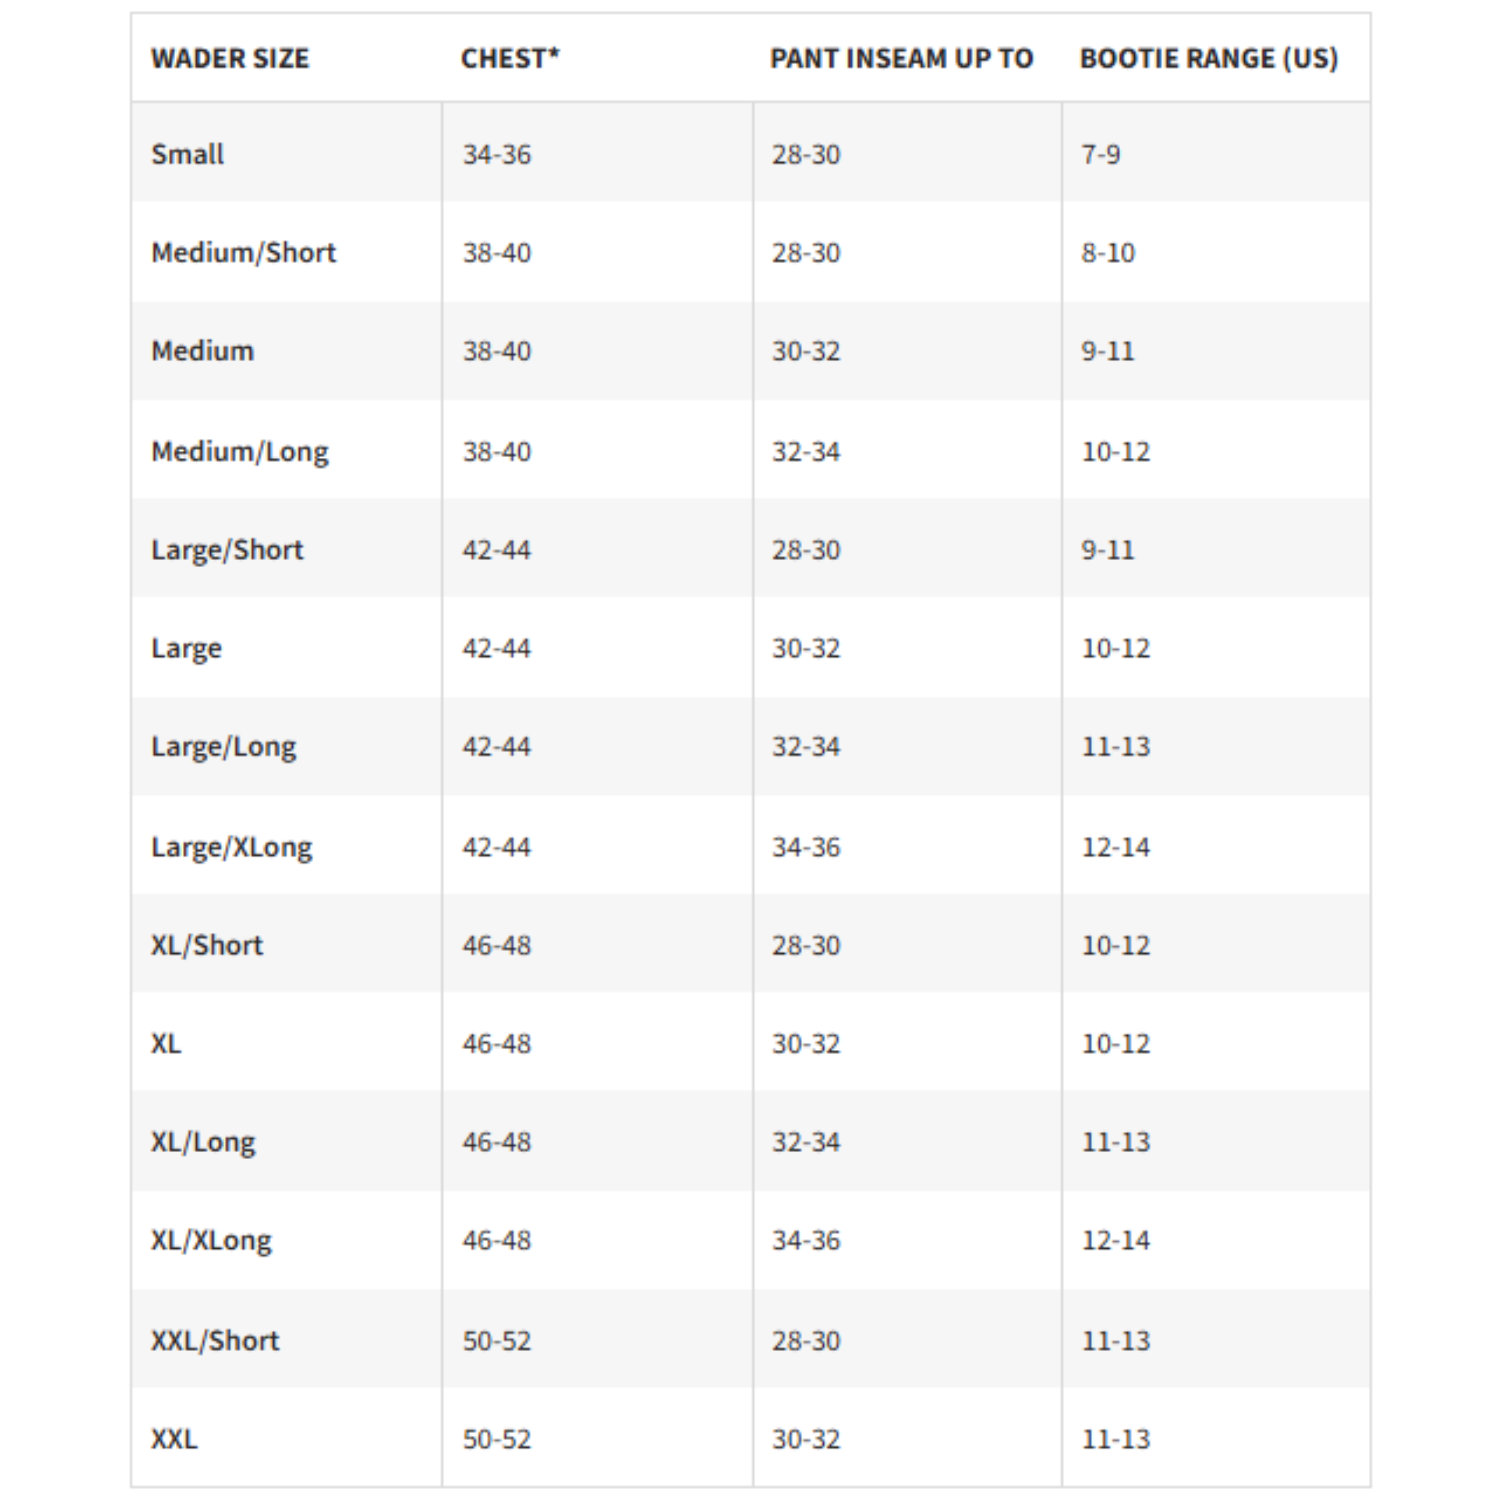Click the PANT INSEAM UP TO header
Image resolution: width=1500 pixels, height=1500 pixels.
901,59
